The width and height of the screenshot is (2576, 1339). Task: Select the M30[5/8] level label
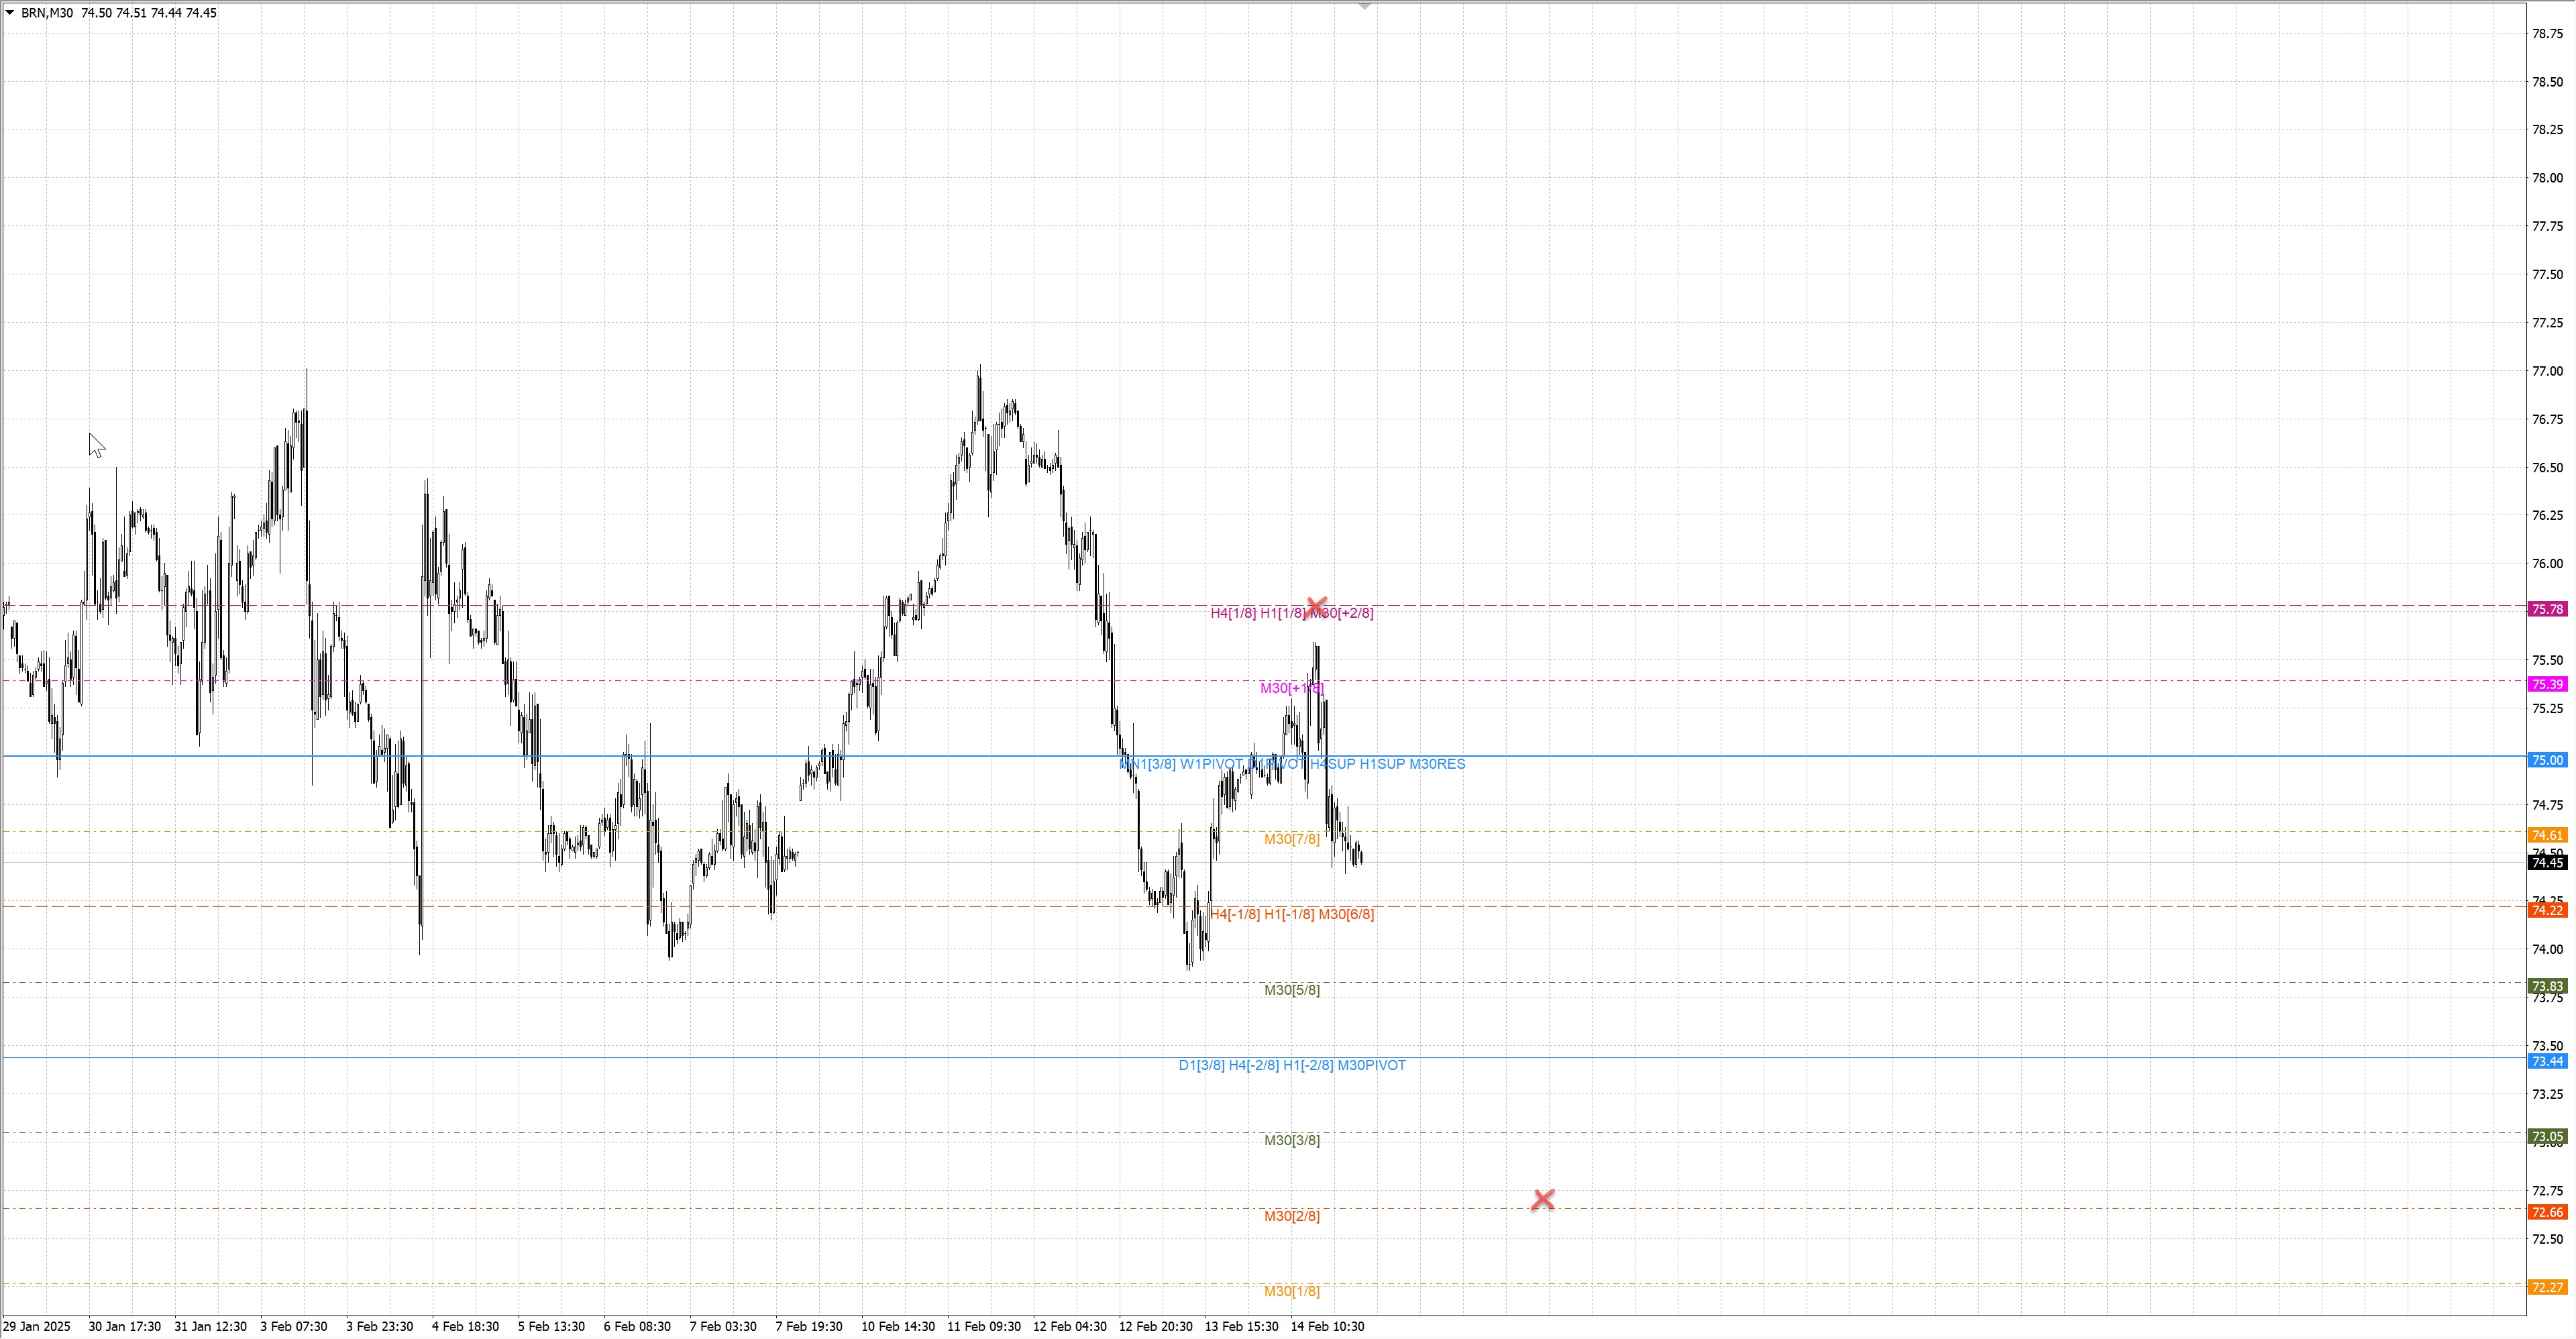point(1291,990)
